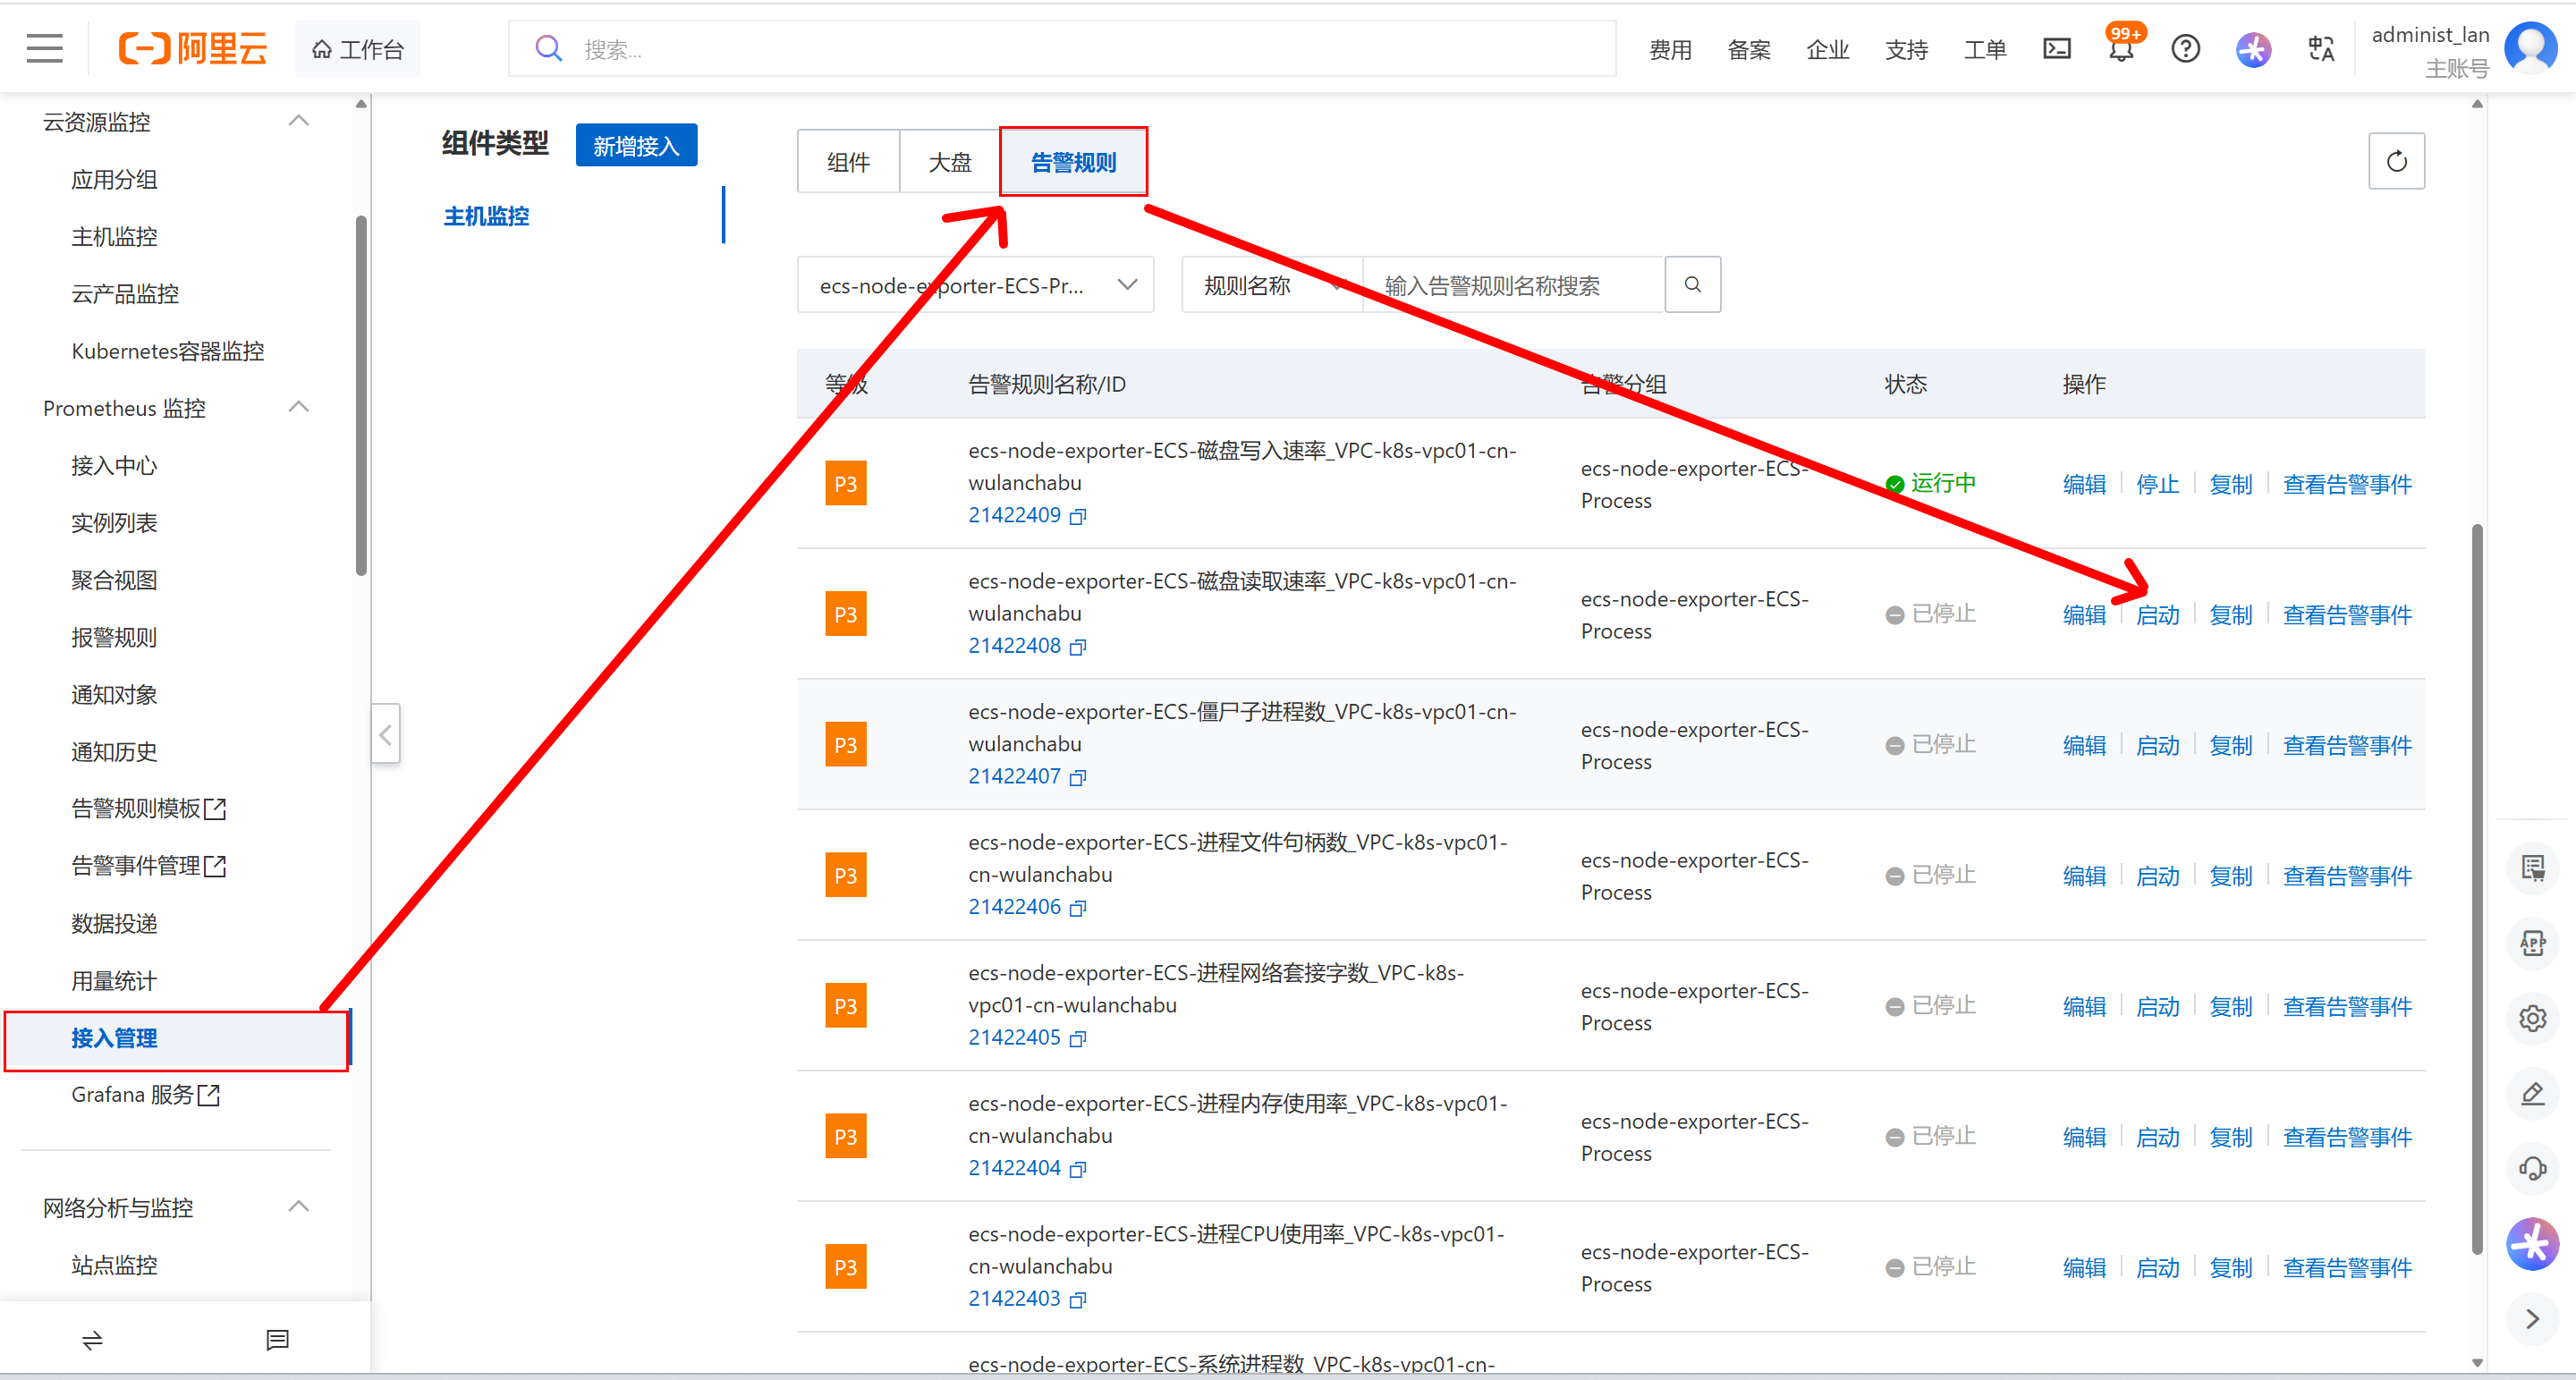
Task: Collapse the 网络分析与监控 section
Action: click(x=298, y=1206)
